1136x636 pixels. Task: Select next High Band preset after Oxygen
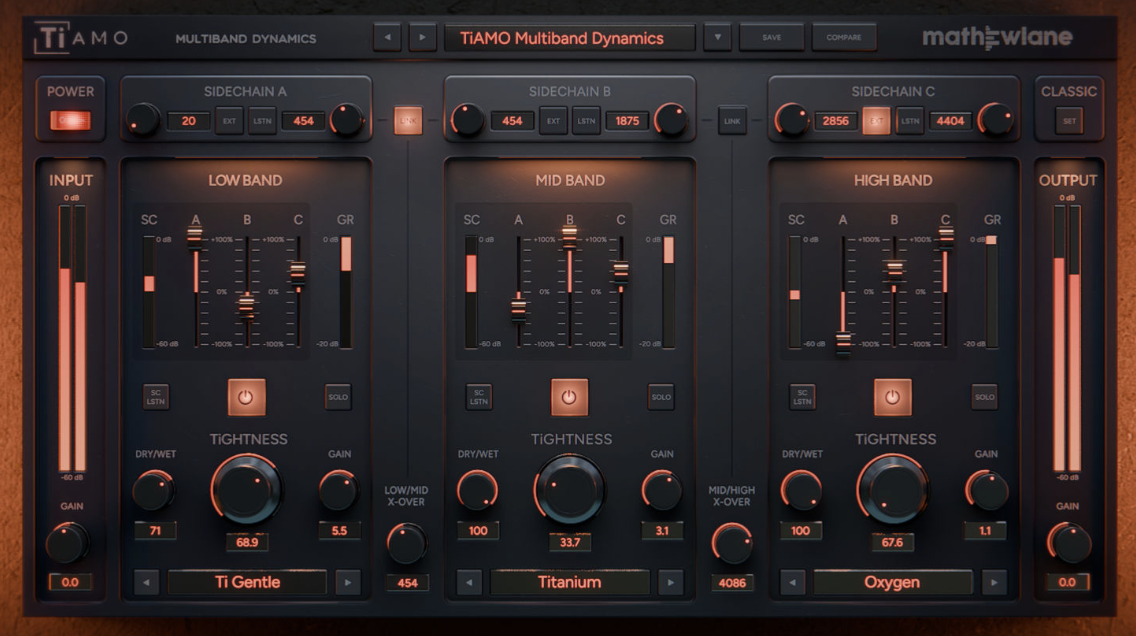(x=994, y=582)
